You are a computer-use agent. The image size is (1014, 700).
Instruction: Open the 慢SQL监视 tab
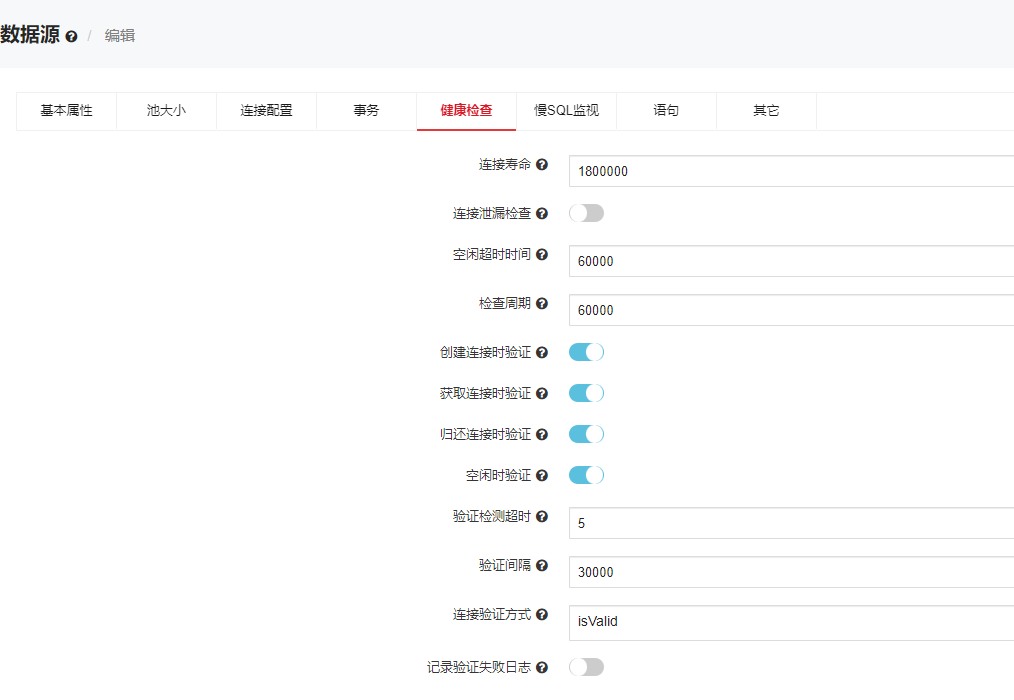[566, 111]
